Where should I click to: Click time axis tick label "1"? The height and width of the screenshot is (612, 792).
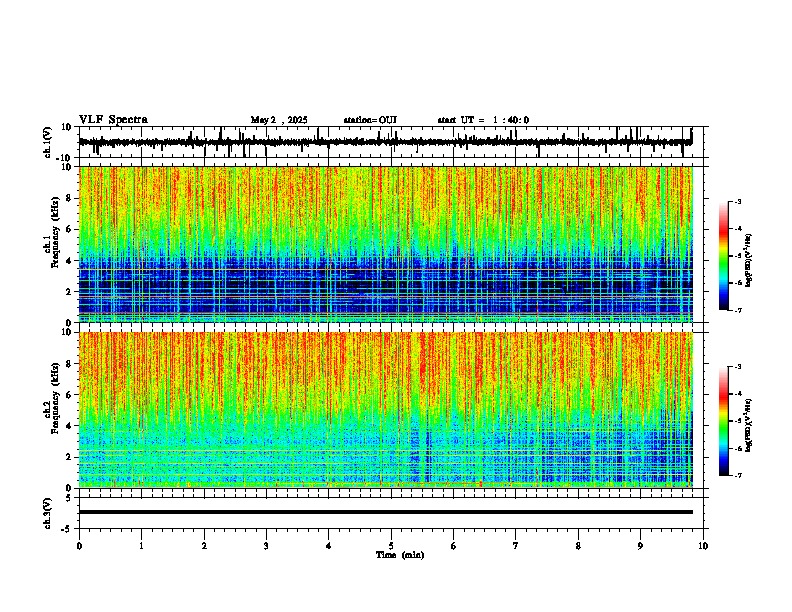141,546
